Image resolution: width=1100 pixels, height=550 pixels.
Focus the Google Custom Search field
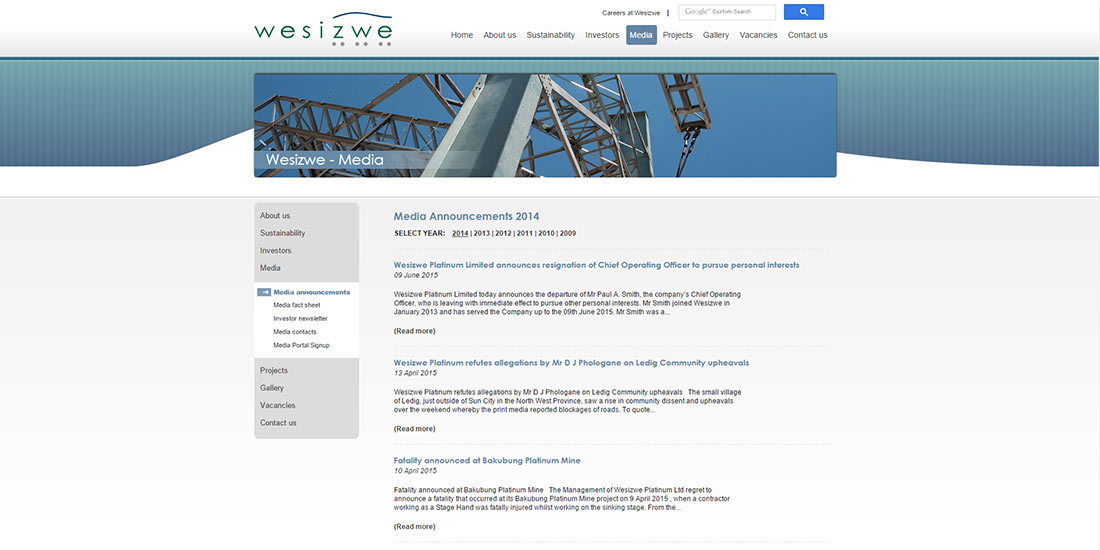pyautogui.click(x=727, y=12)
